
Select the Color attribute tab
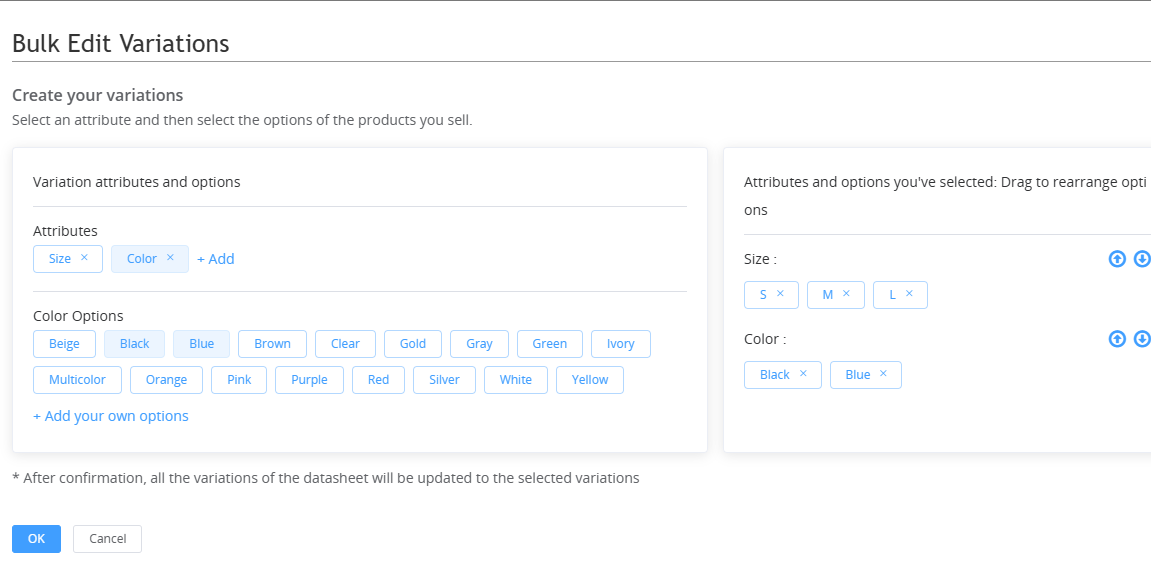(x=142, y=258)
